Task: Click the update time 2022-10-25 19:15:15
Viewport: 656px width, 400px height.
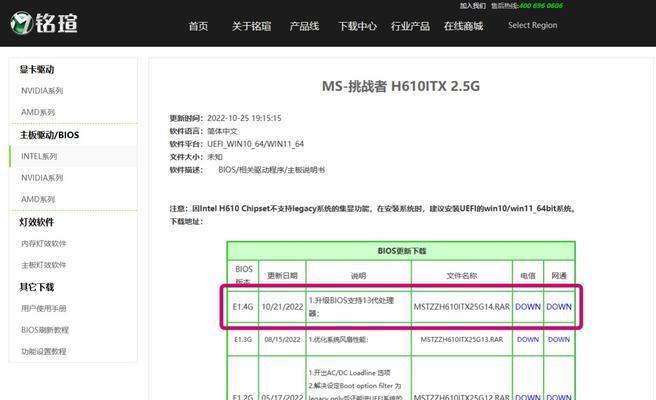Action: (x=244, y=118)
